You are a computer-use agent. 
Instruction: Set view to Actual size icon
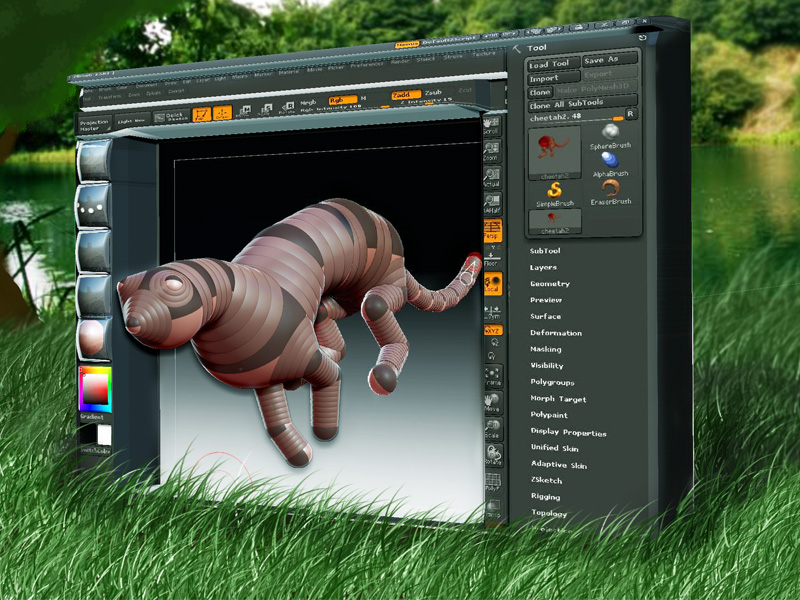[492, 177]
